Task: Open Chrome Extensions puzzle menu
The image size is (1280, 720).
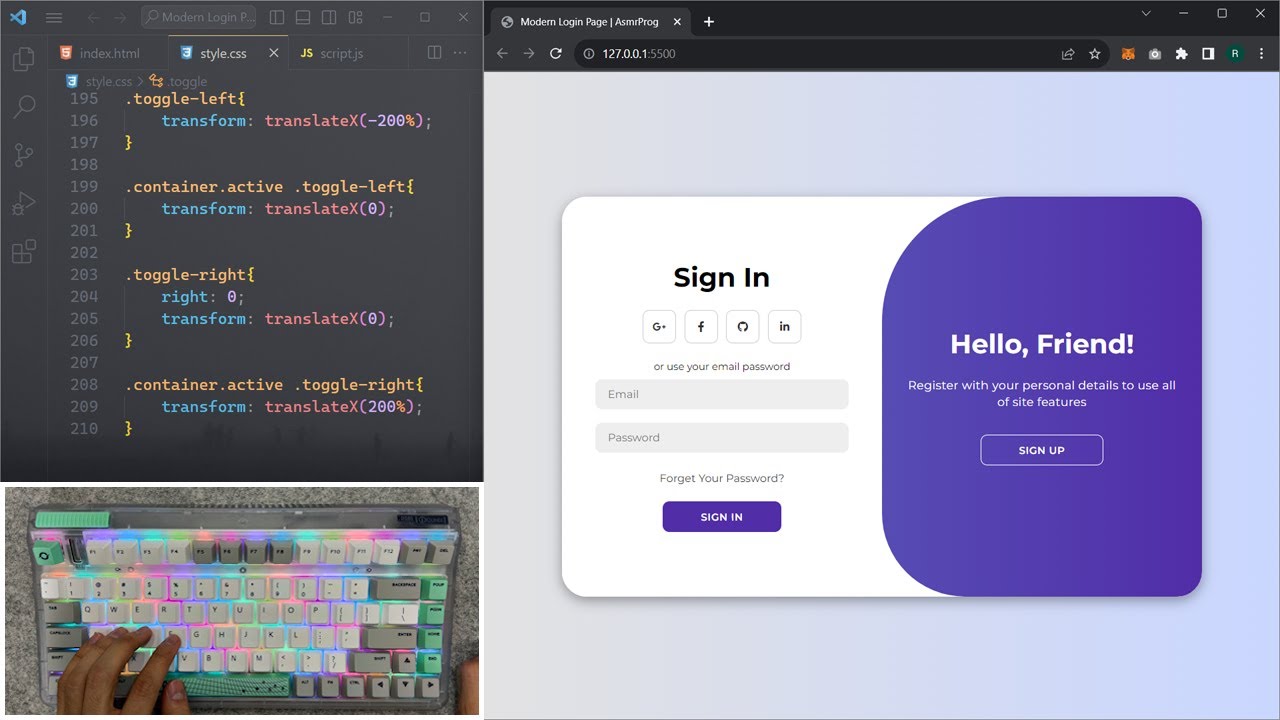Action: [x=1181, y=54]
